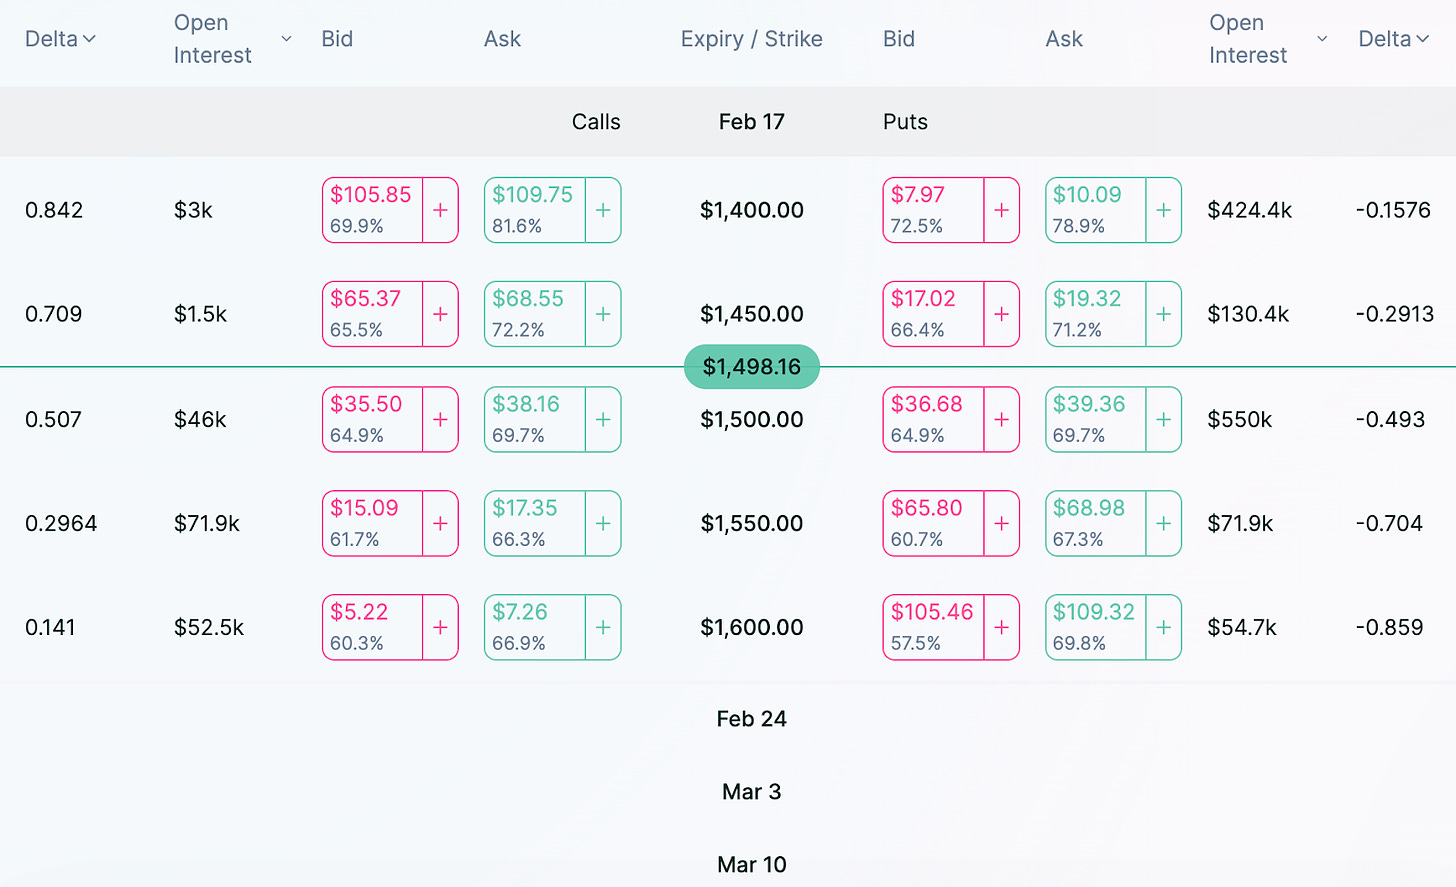Add $1,550 call bid $15.09 via plus

pyautogui.click(x=440, y=523)
